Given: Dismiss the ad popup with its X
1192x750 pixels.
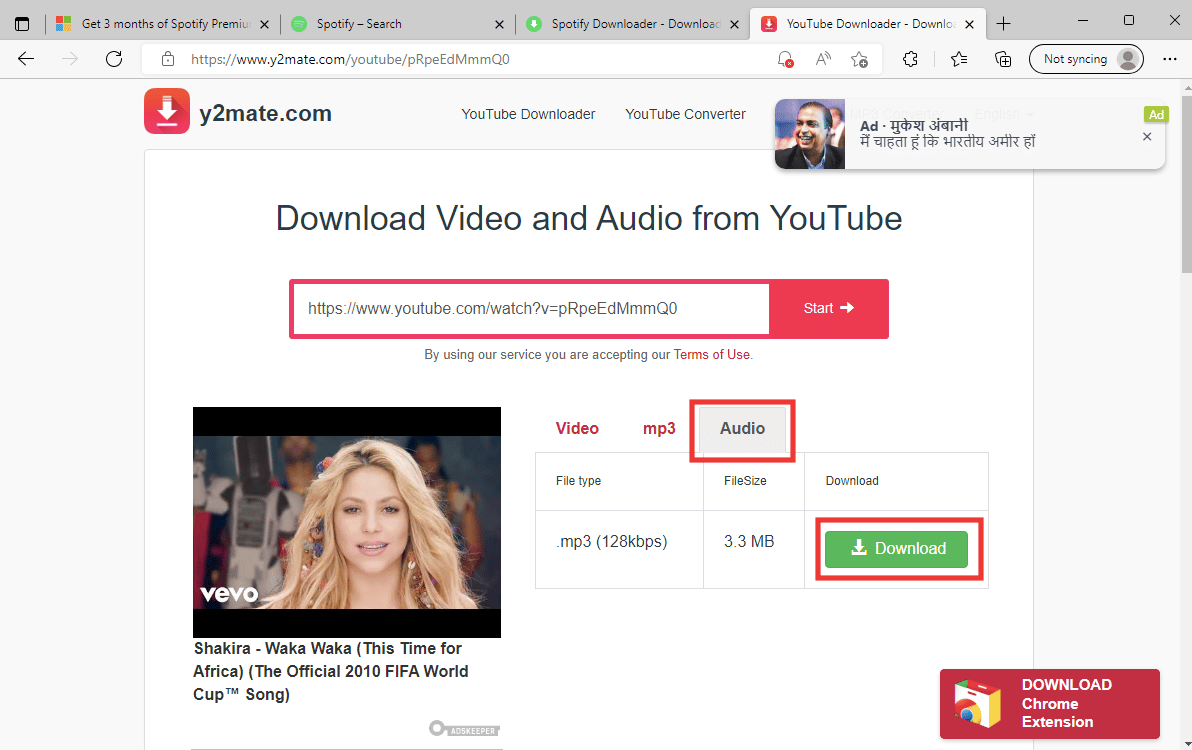Looking at the screenshot, I should point(1147,137).
